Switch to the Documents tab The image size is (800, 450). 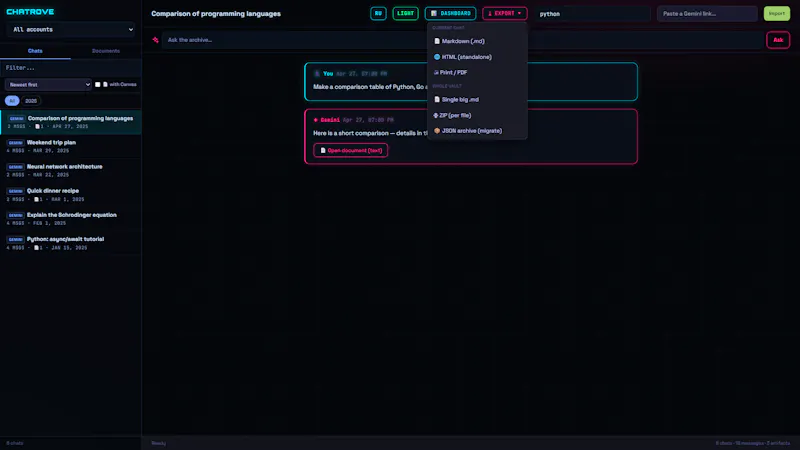(106, 51)
